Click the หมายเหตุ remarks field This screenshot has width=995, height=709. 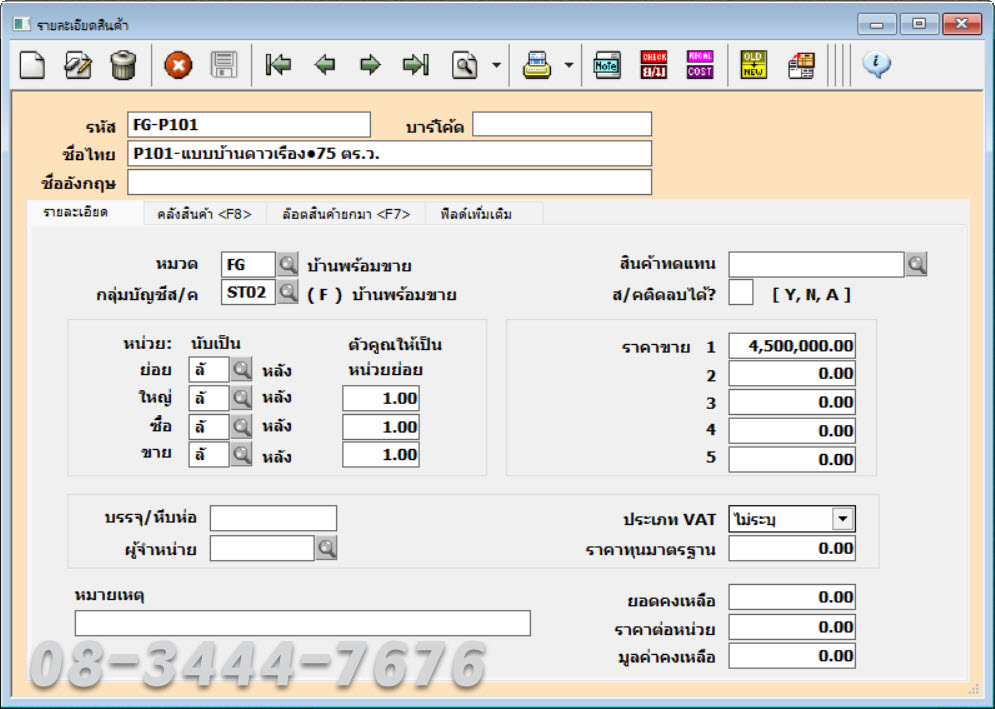[303, 623]
